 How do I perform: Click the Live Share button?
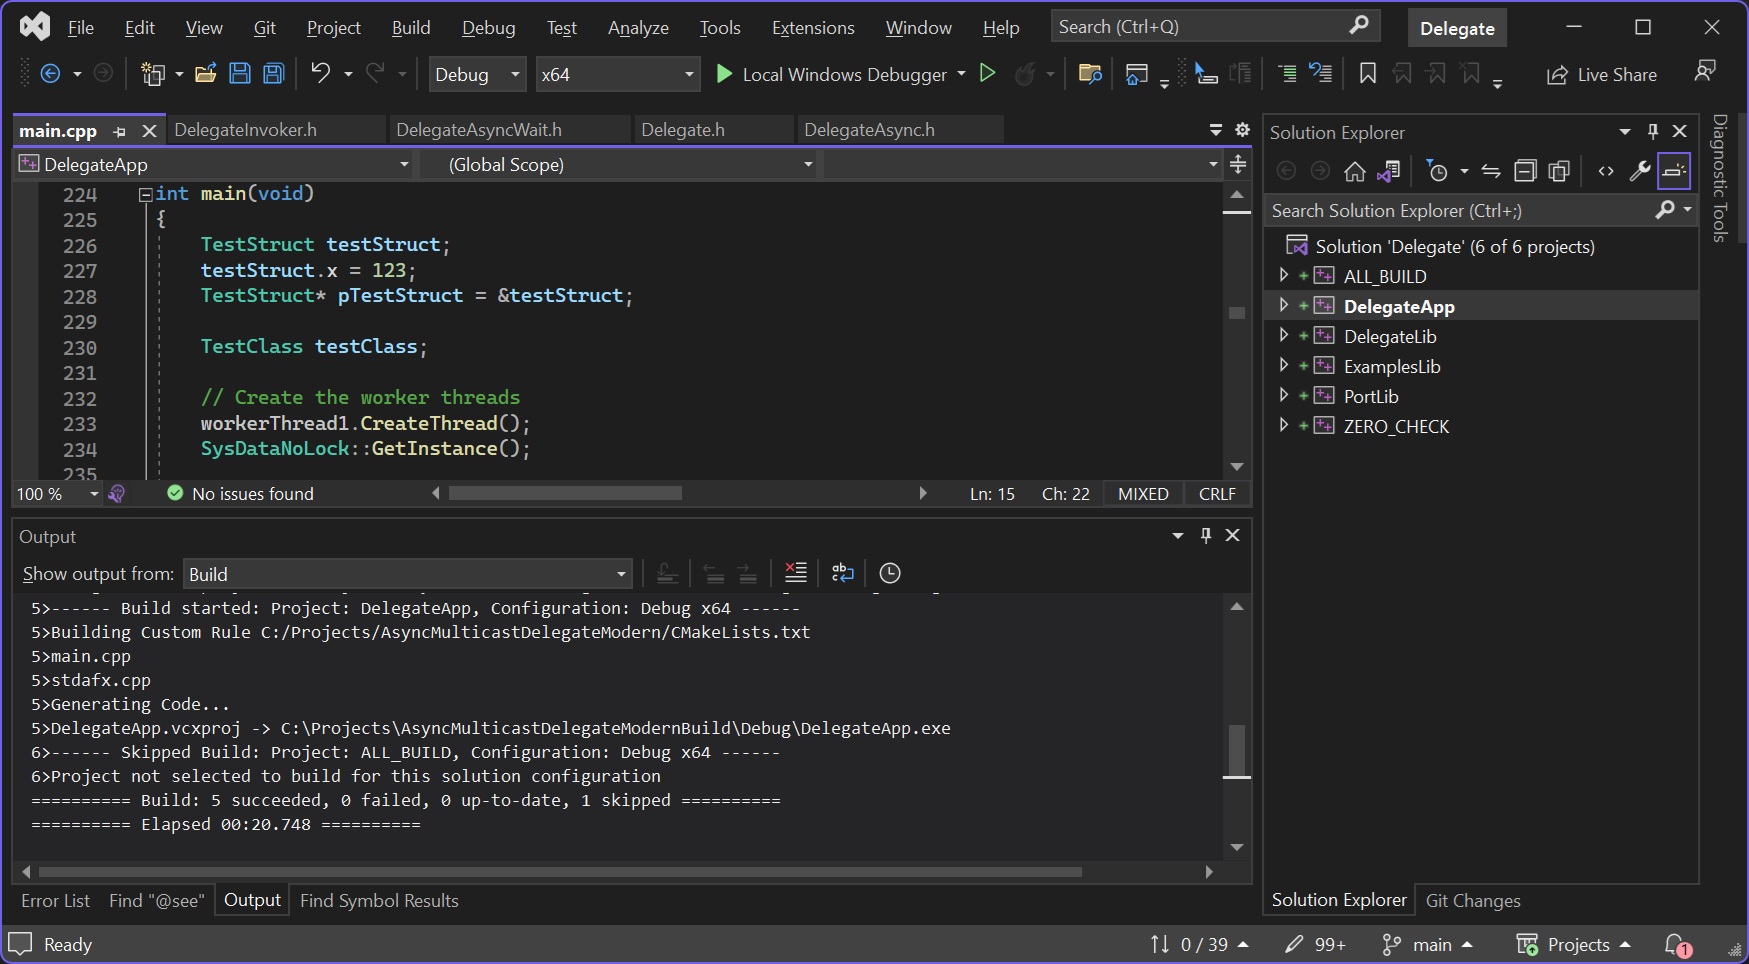[x=1601, y=75]
